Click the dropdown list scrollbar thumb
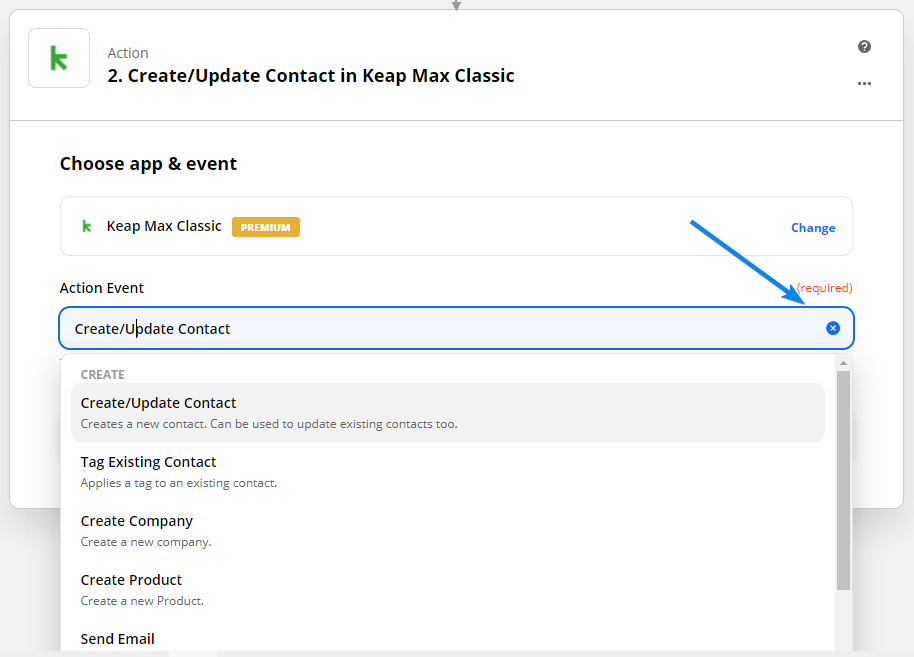Image resolution: width=914 pixels, height=657 pixels. [x=843, y=480]
